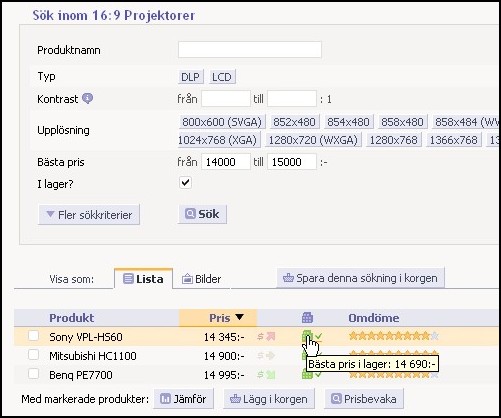Sort by Pris column arrow

tap(239, 317)
